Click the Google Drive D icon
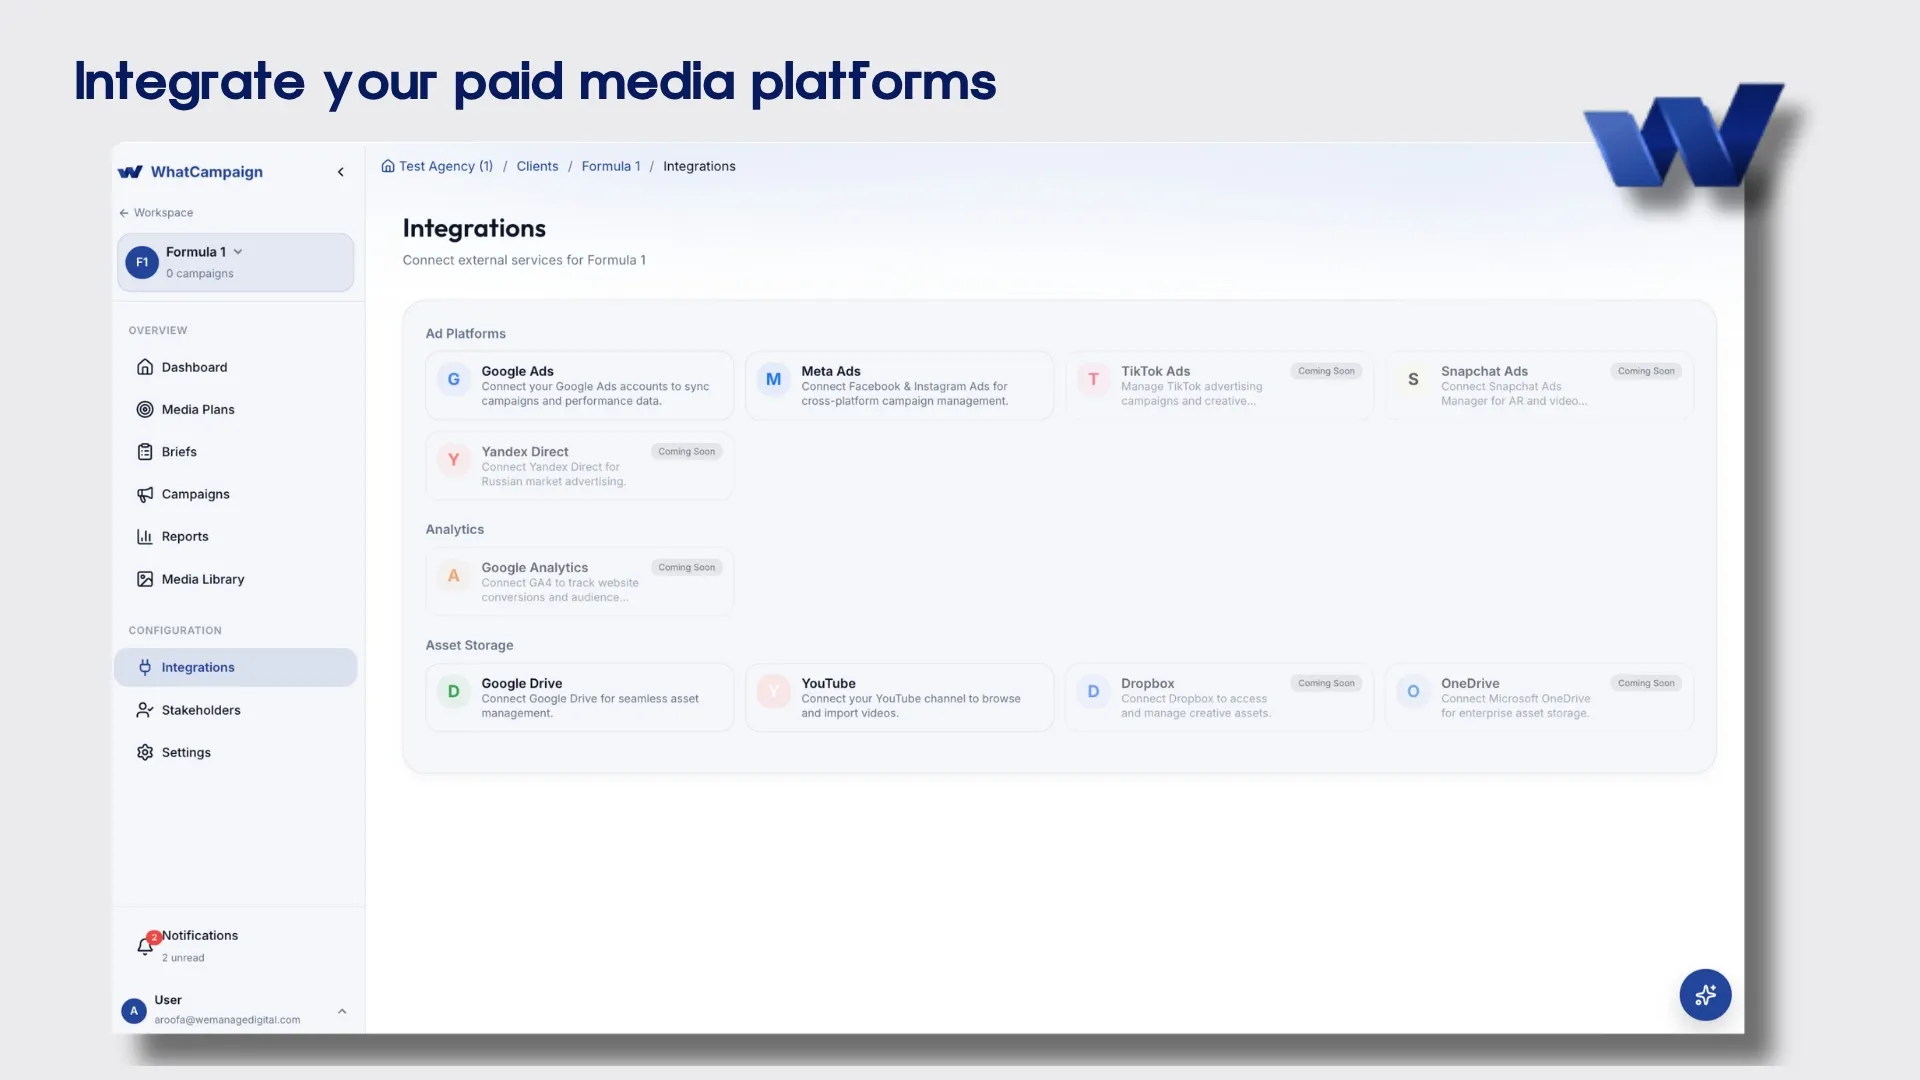Screen dimensions: 1920x1080 (x=454, y=691)
